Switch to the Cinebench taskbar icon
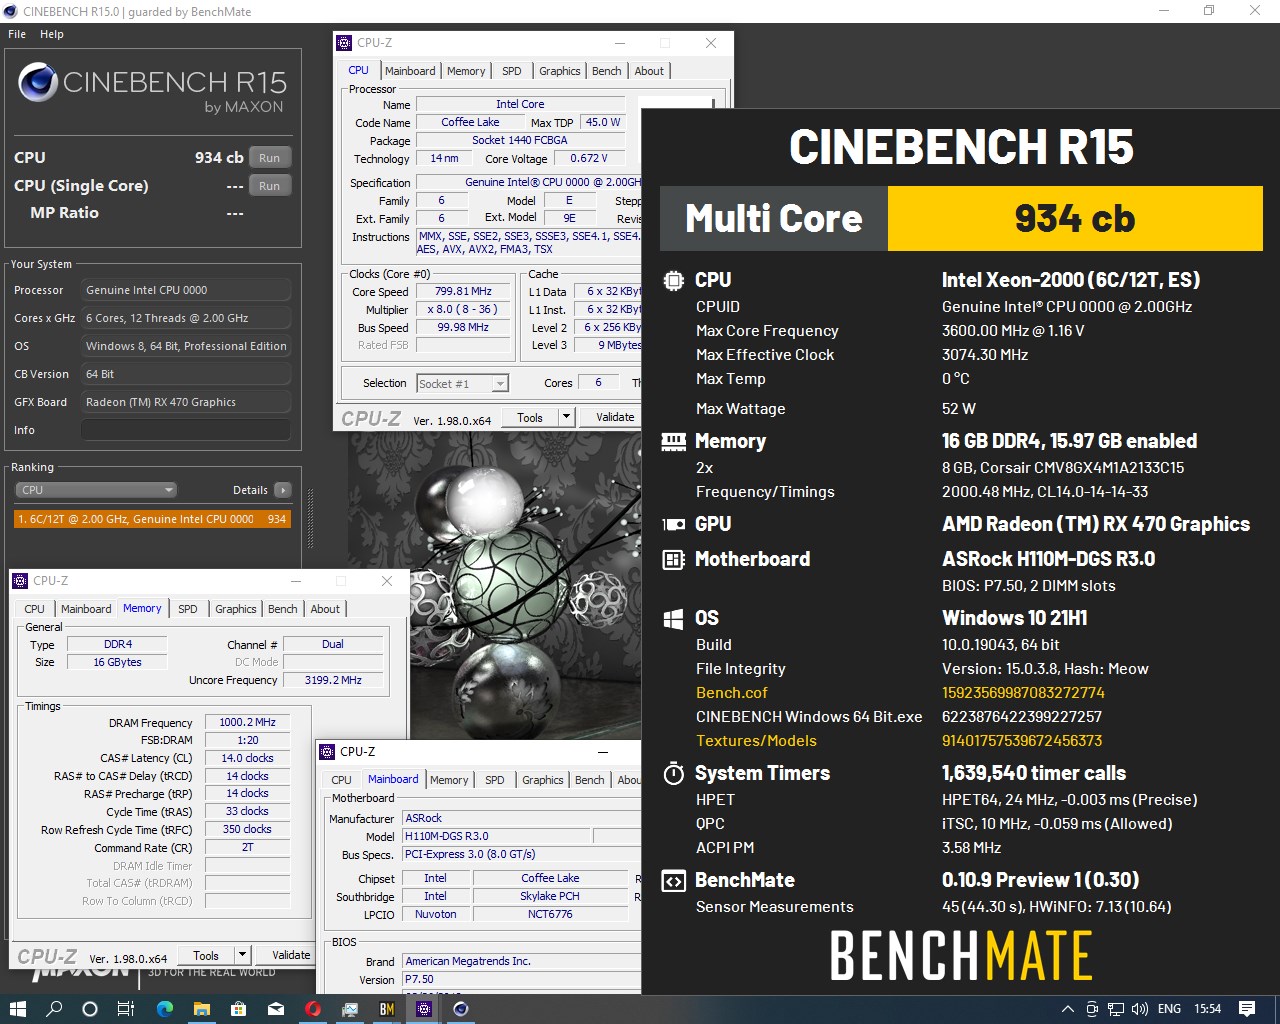This screenshot has width=1280, height=1024. pos(460,1009)
